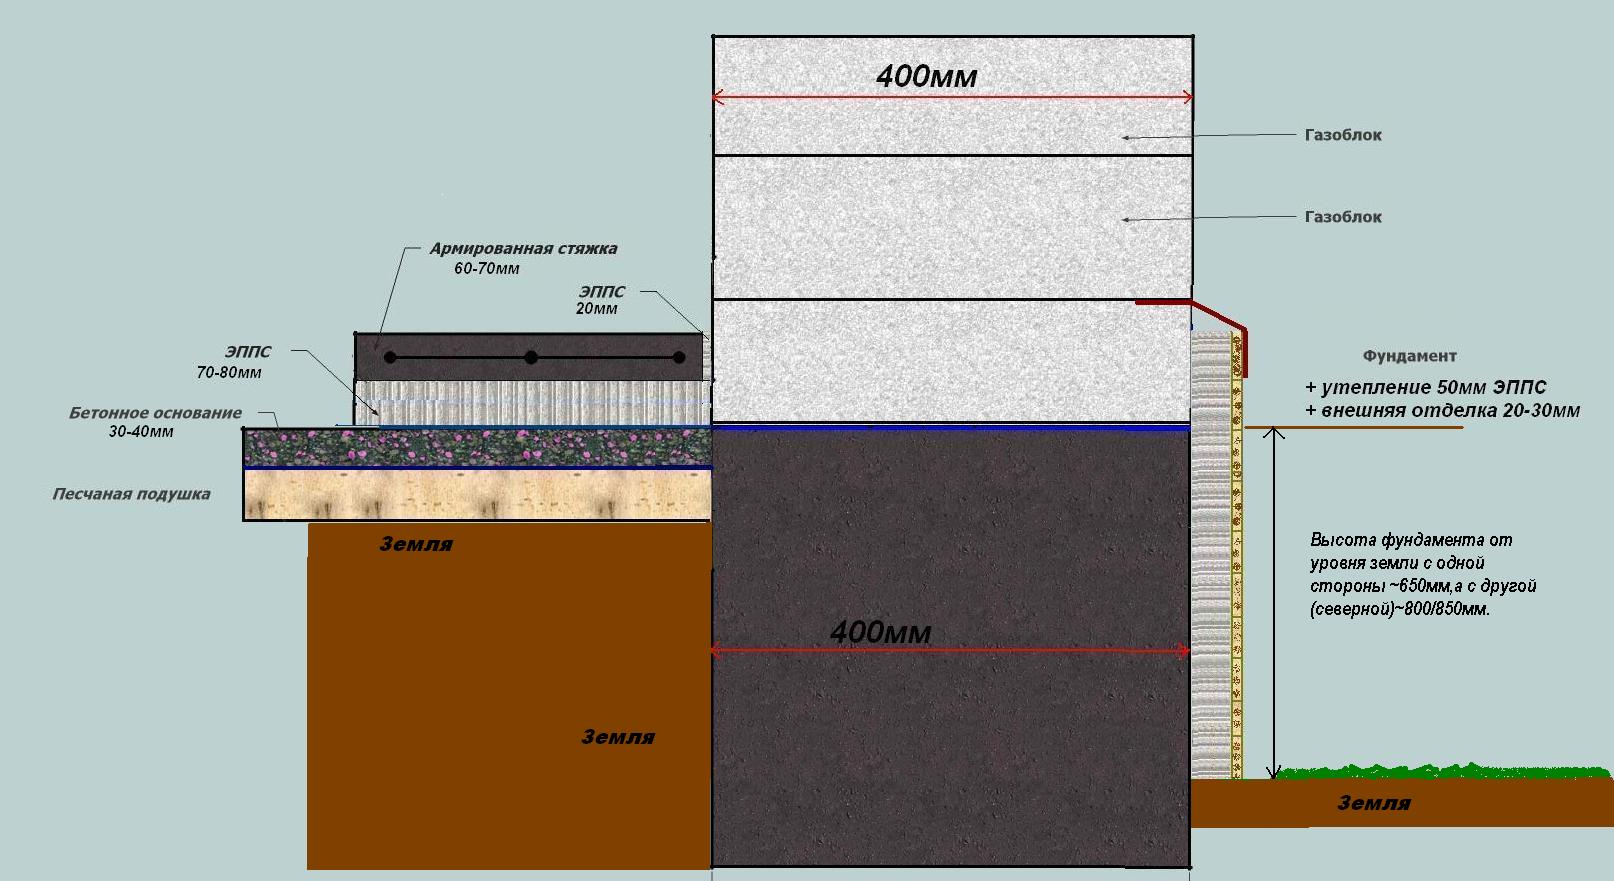
Task: Click the ЭППС 70-80мм label
Action: [x=233, y=362]
